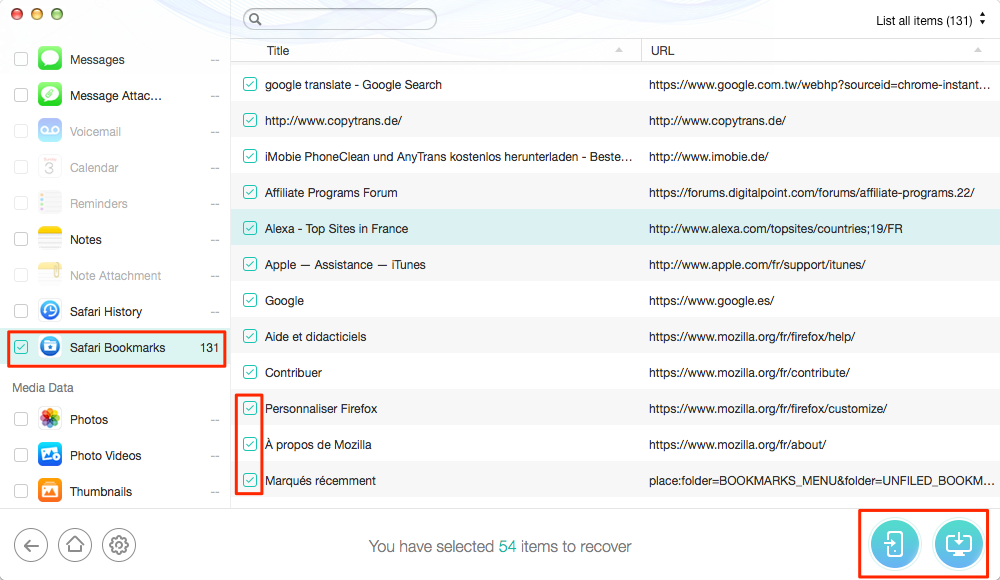Screen dimensions: 1000x580
Task: Toggle the Photos checkbox
Action: pyautogui.click(x=21, y=419)
